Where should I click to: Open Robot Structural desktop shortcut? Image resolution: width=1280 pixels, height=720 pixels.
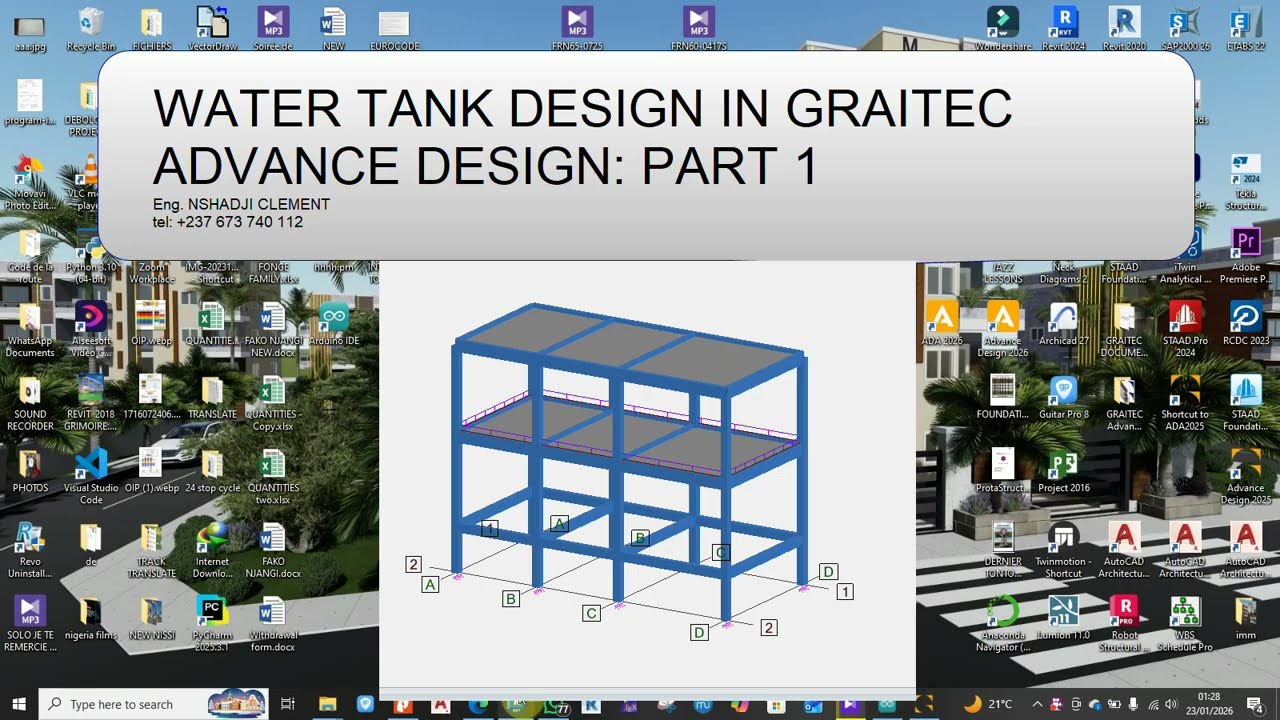tap(1124, 623)
